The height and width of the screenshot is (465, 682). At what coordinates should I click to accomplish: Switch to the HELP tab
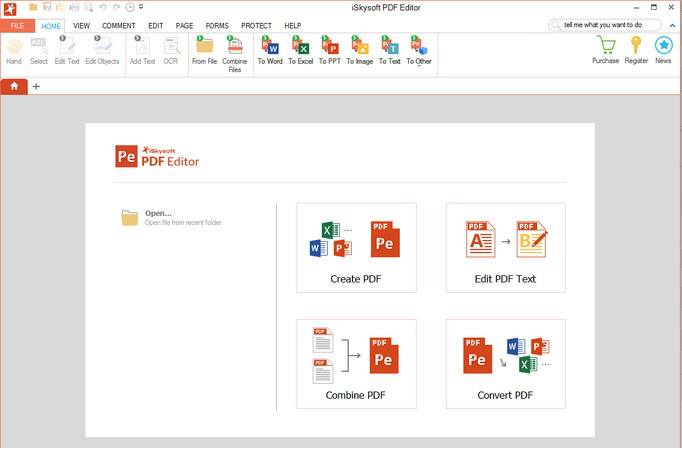[x=293, y=26]
